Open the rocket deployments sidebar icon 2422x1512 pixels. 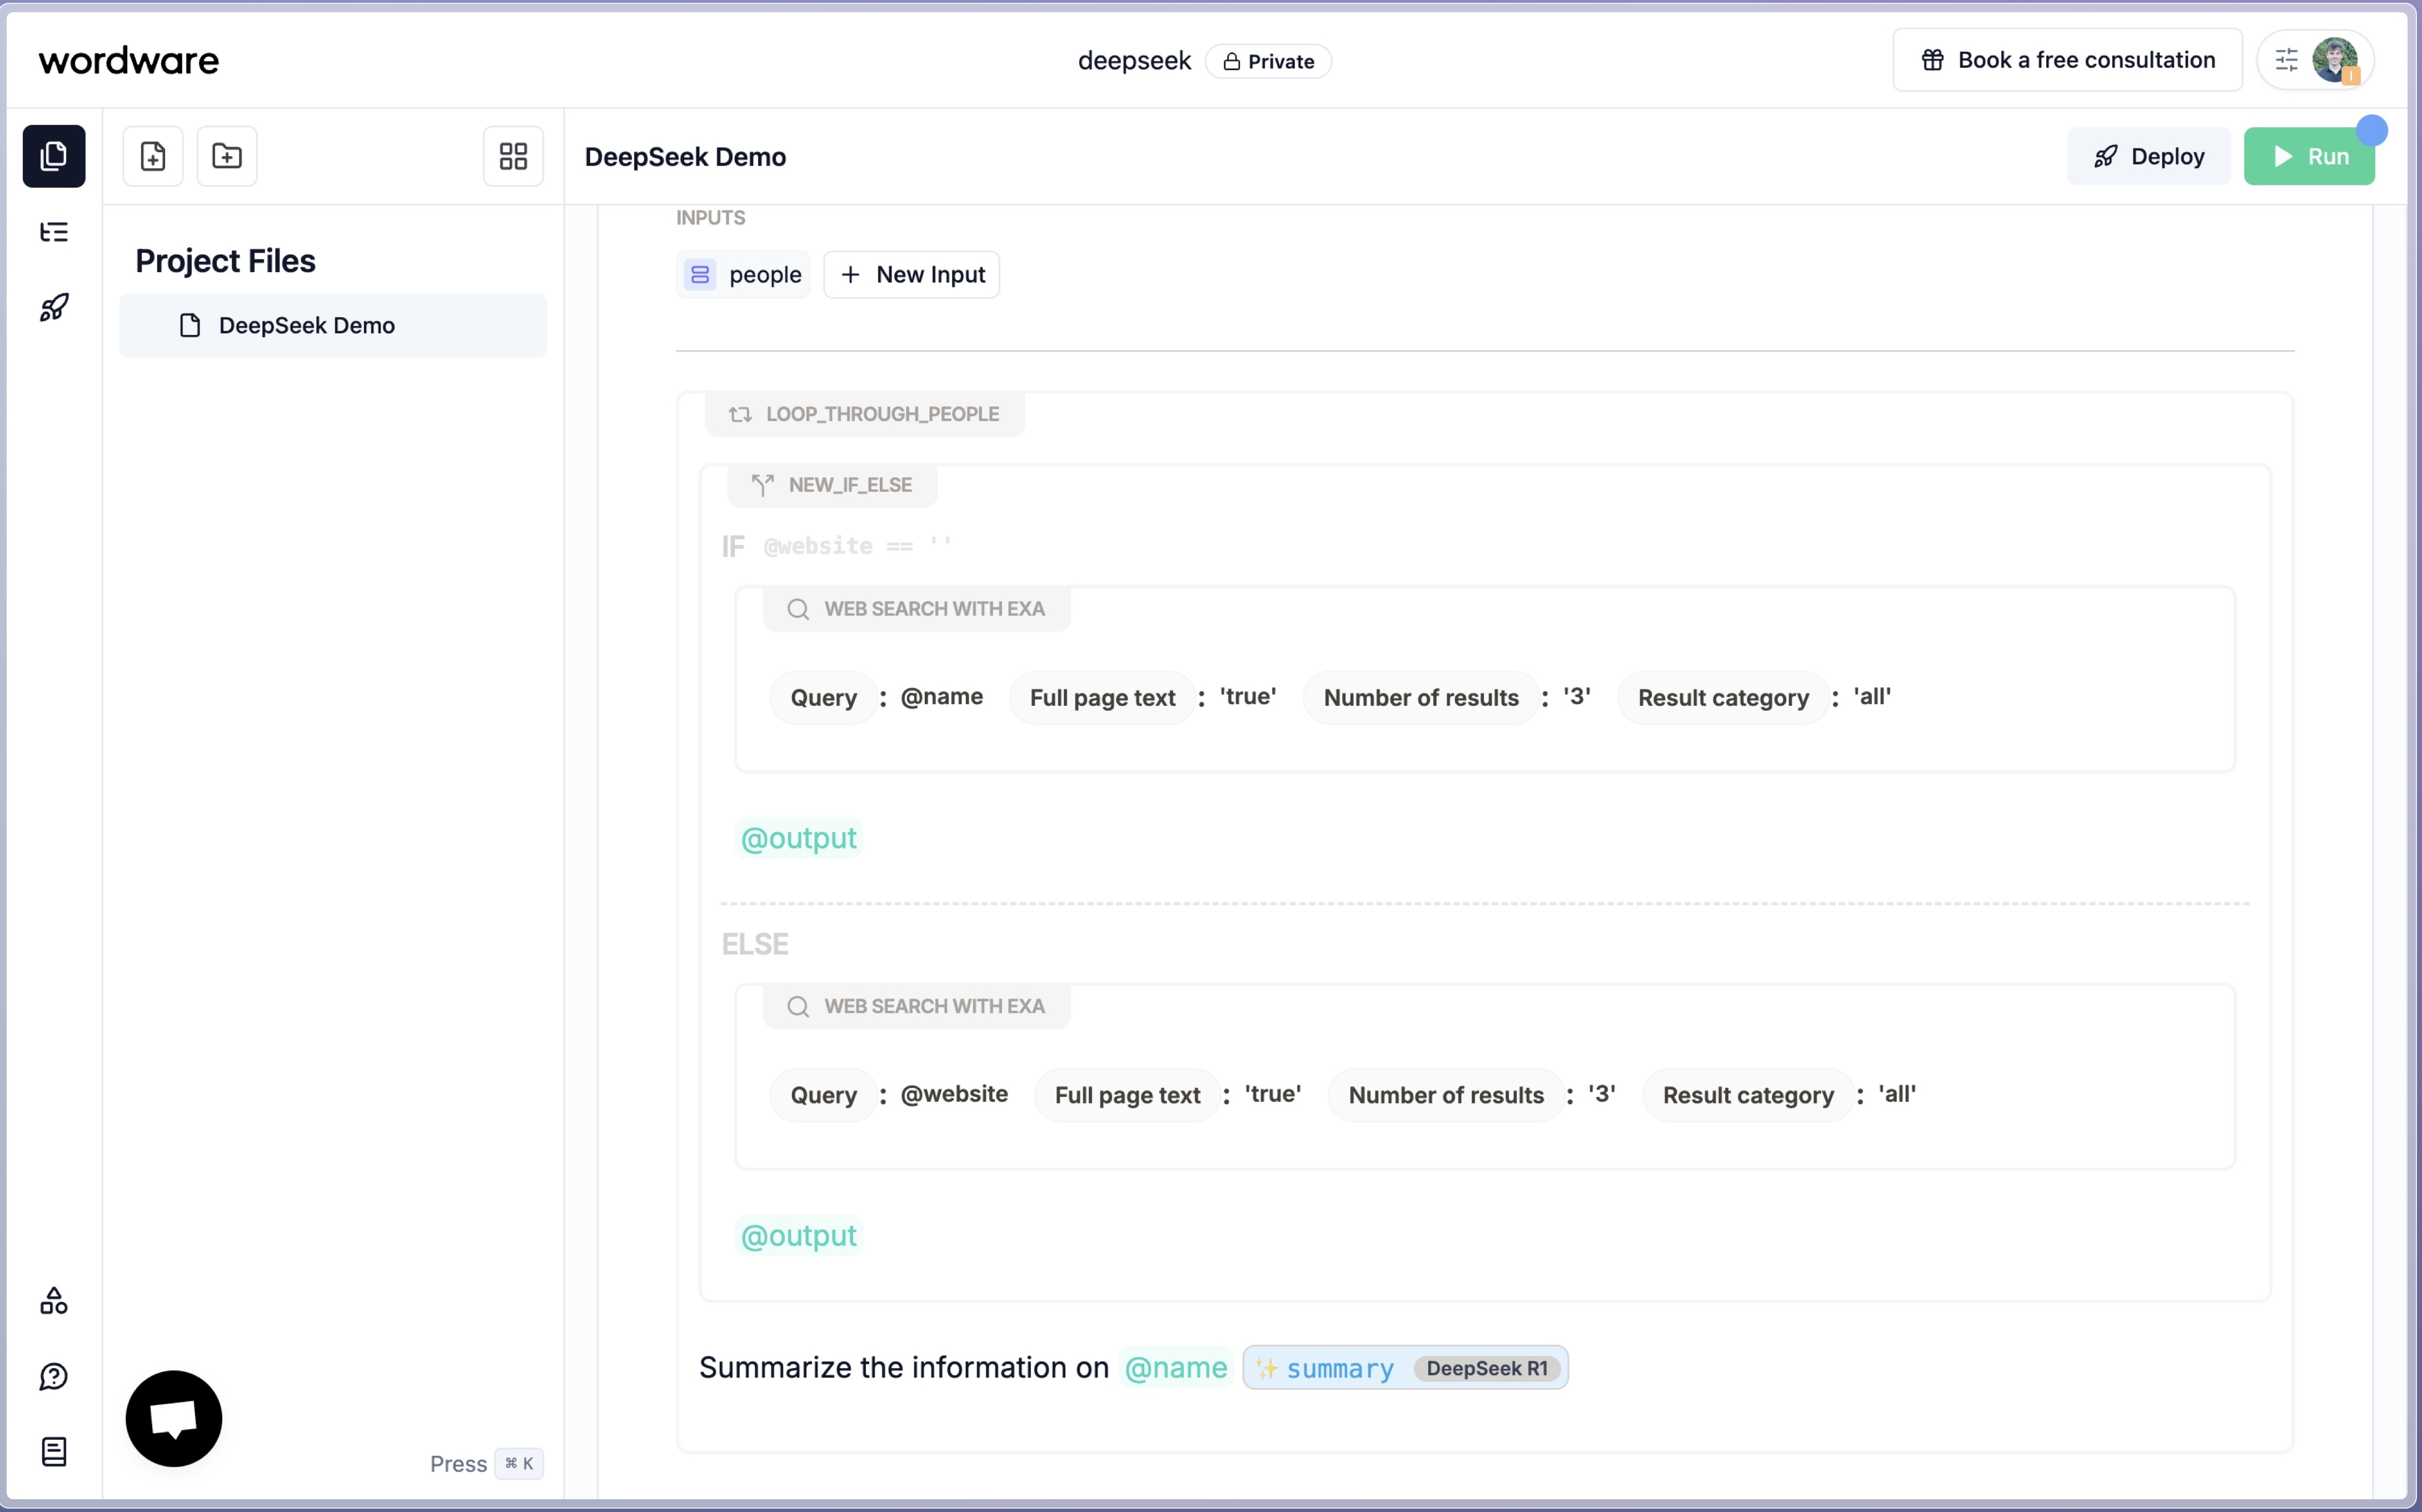pyautogui.click(x=54, y=307)
